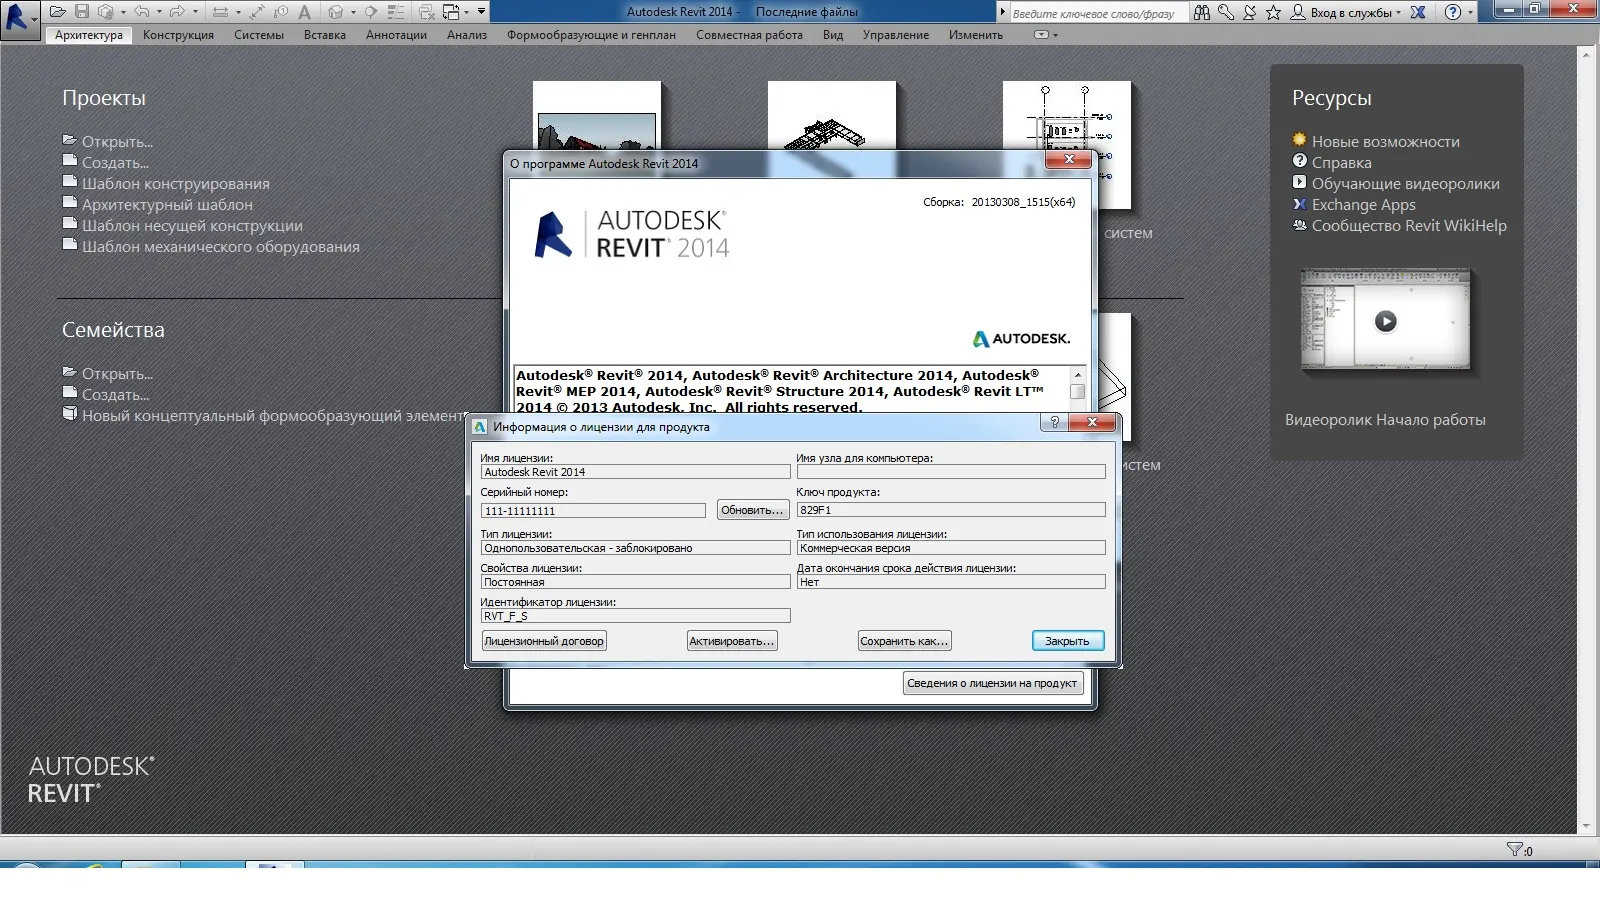
Task: Click the Undo arrow icon
Action: click(x=141, y=12)
